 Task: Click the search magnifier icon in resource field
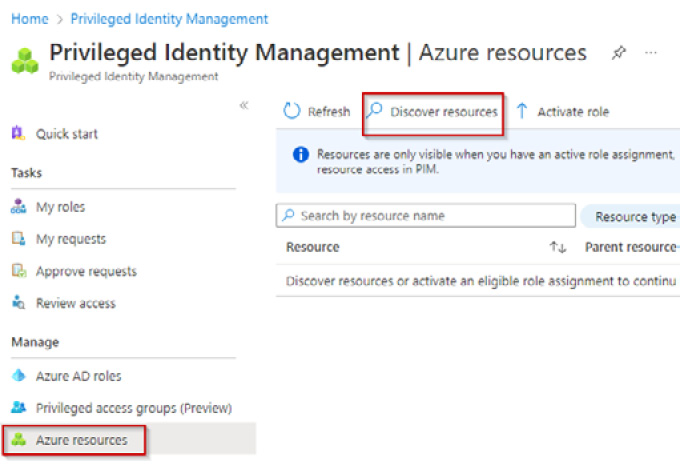point(288,215)
